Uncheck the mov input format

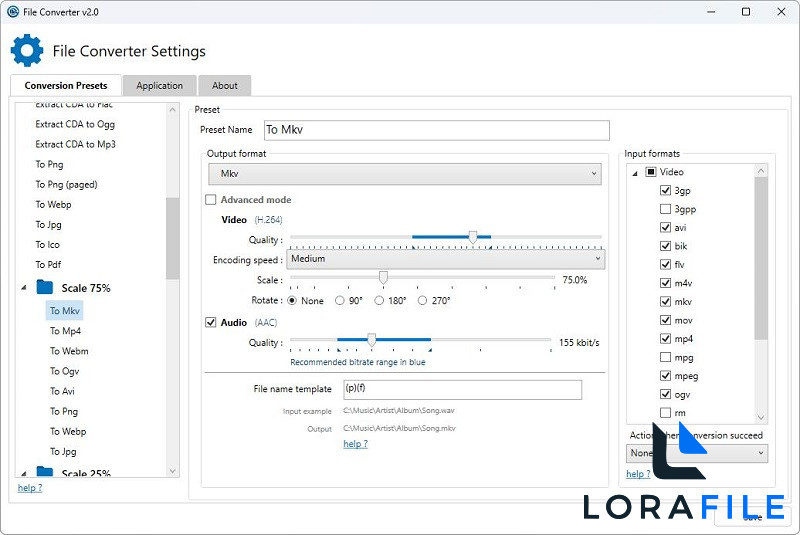pos(665,320)
